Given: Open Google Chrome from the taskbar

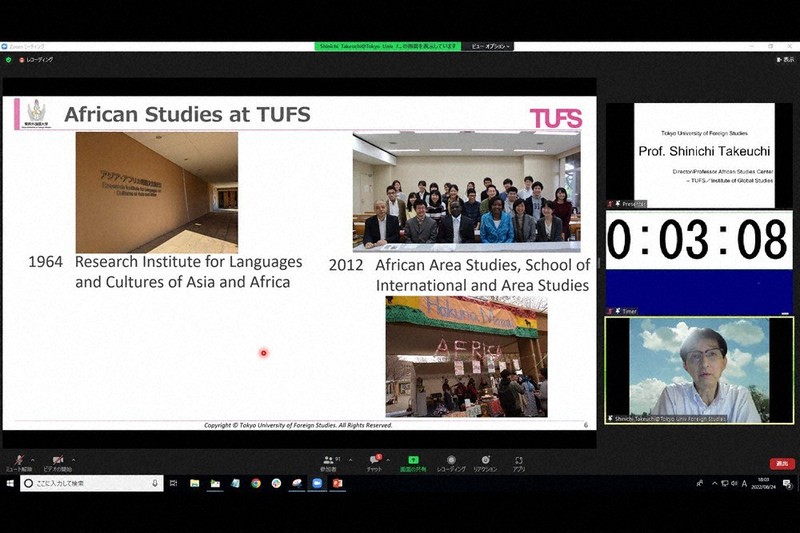Looking at the screenshot, I should tap(256, 483).
